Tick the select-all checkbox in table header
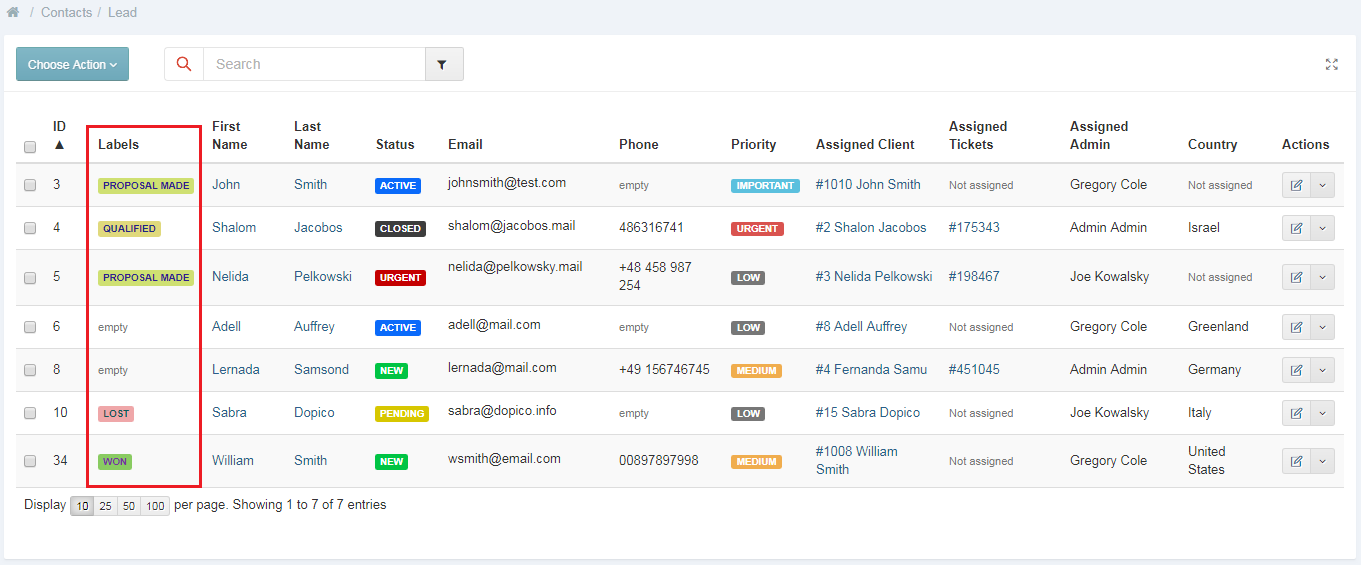1361x565 pixels. [x=30, y=147]
